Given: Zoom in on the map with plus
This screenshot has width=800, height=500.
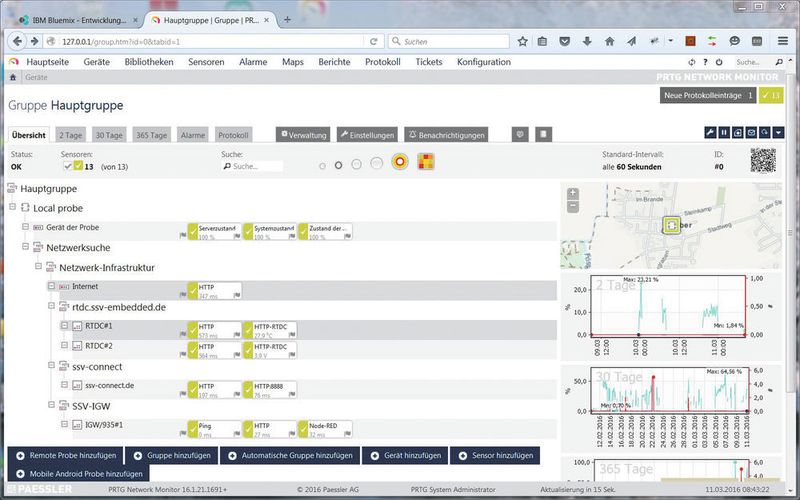Looking at the screenshot, I should coord(572,193).
